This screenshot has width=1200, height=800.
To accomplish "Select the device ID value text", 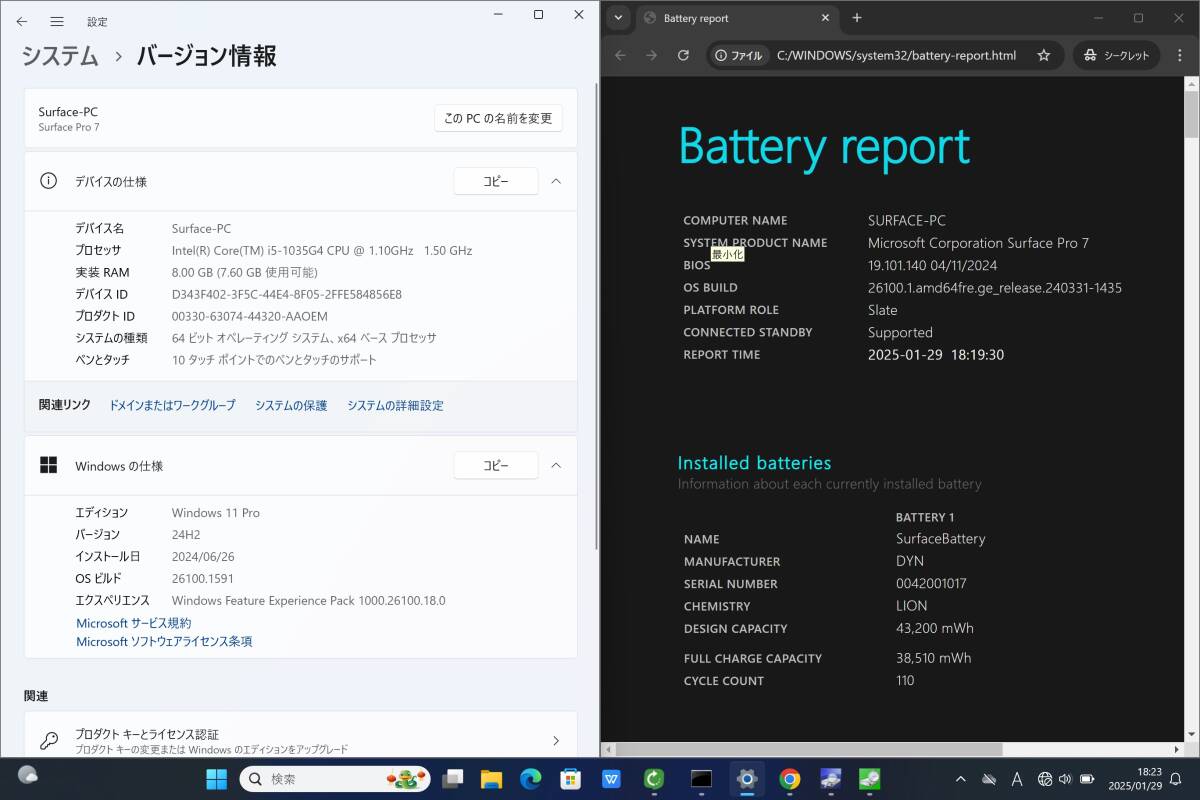I will click(287, 294).
